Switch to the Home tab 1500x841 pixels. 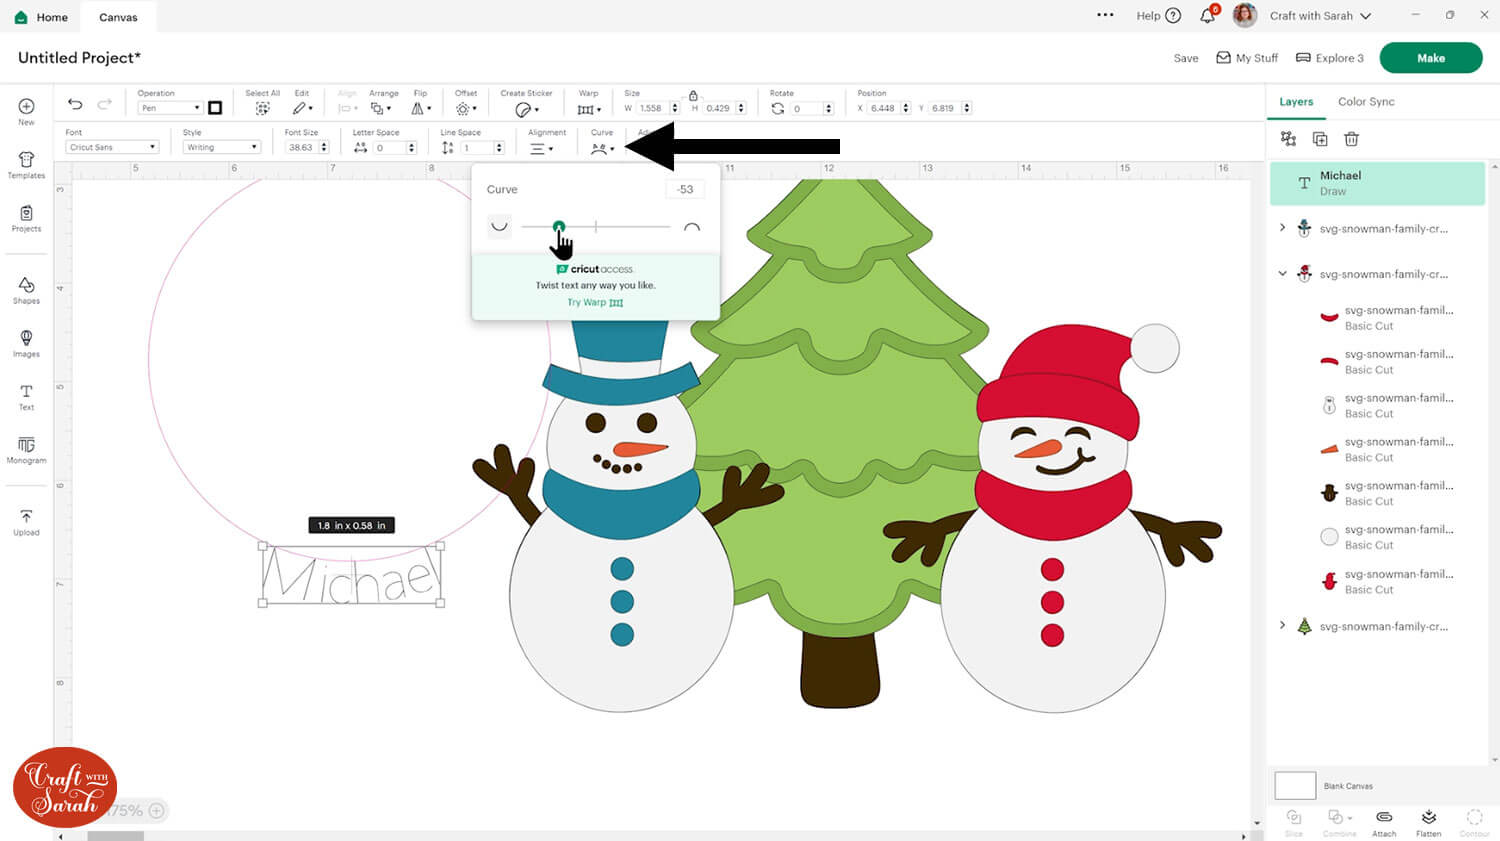coord(42,17)
